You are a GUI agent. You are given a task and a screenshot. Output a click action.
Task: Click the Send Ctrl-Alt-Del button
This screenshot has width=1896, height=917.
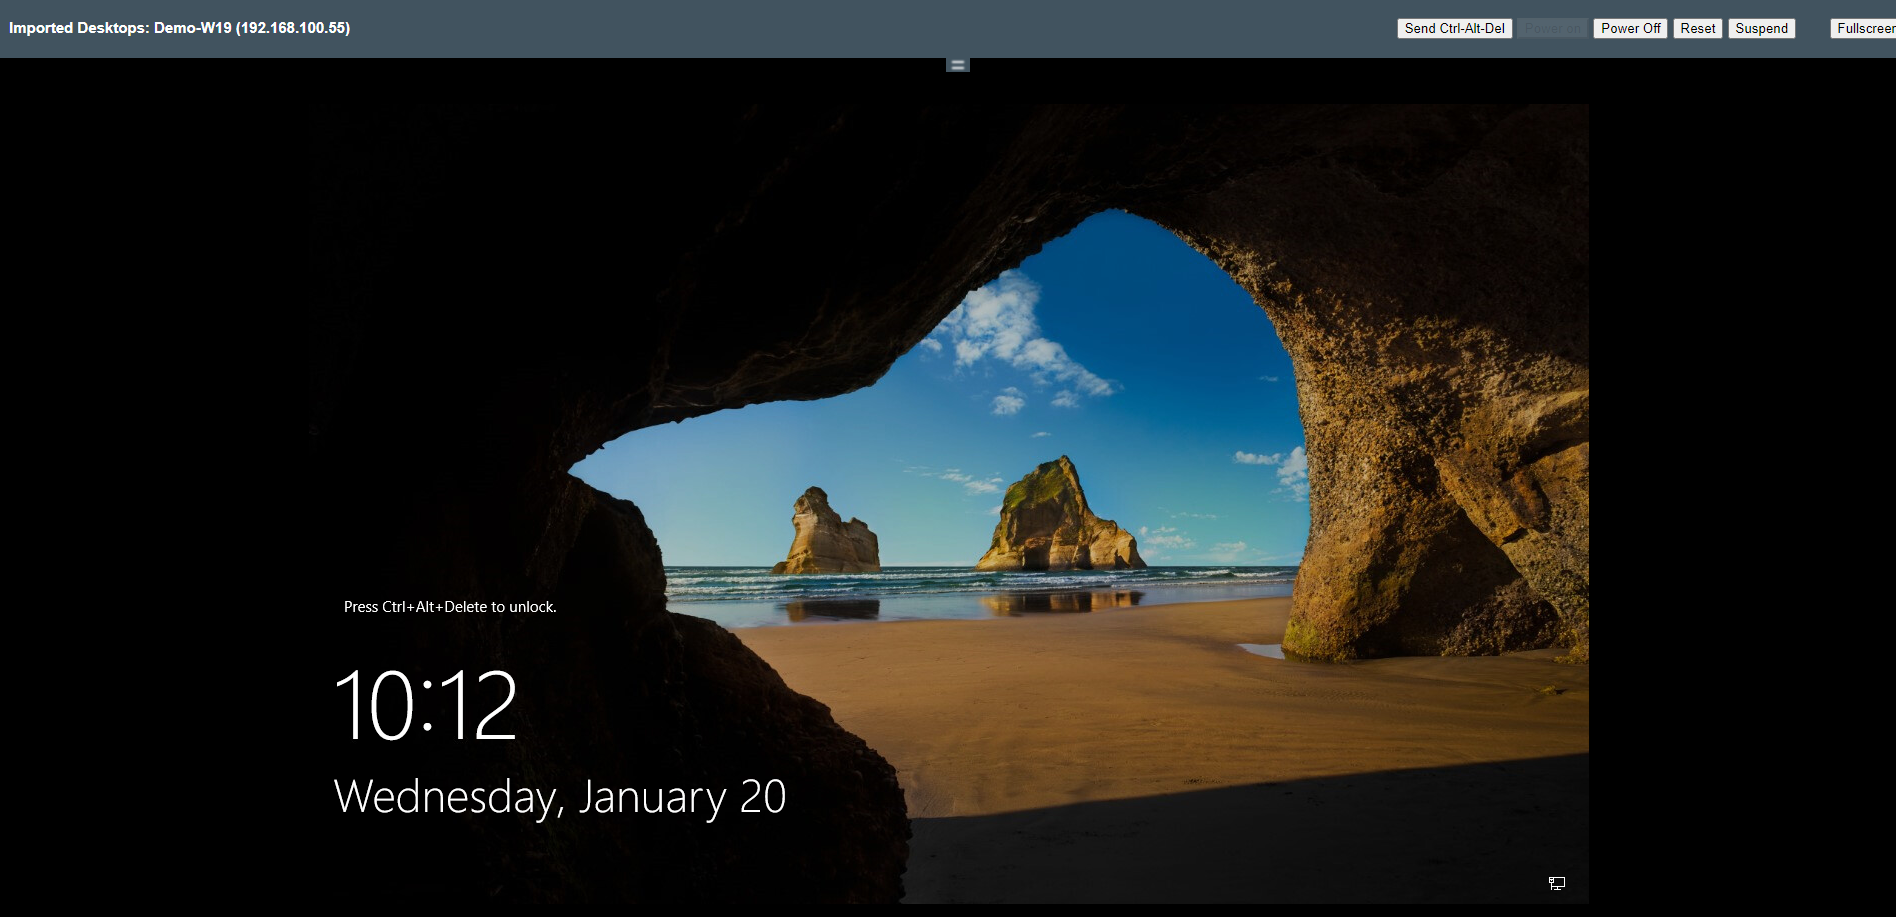coord(1454,29)
